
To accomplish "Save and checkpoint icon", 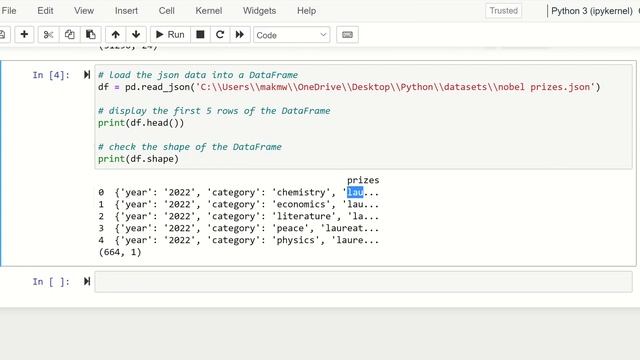I will [x=2, y=35].
